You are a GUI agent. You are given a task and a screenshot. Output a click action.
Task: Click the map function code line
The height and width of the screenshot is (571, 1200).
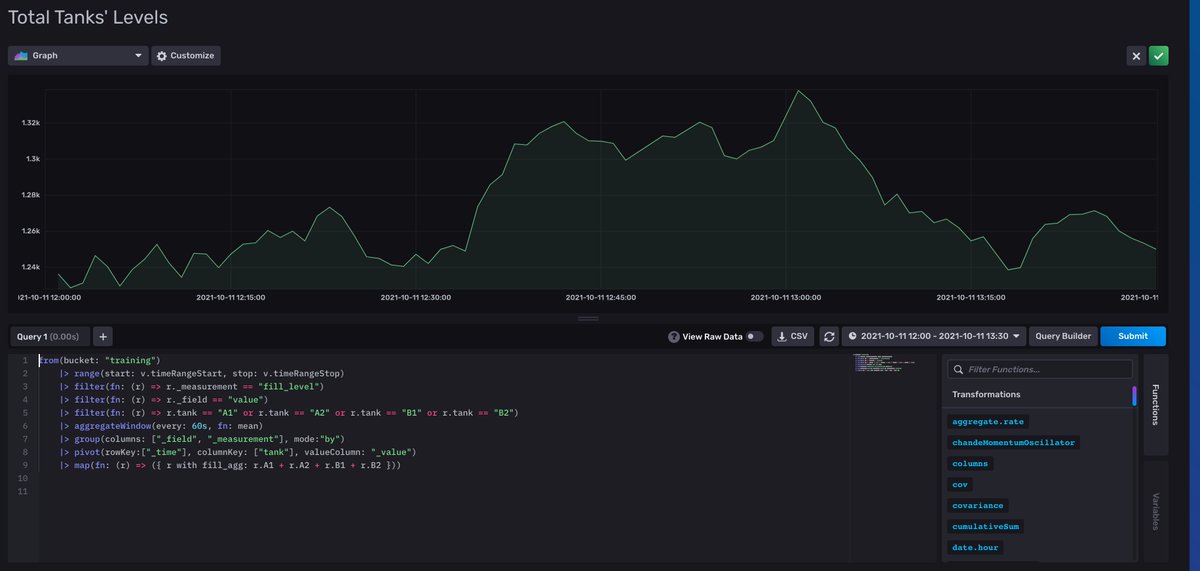(x=230, y=465)
